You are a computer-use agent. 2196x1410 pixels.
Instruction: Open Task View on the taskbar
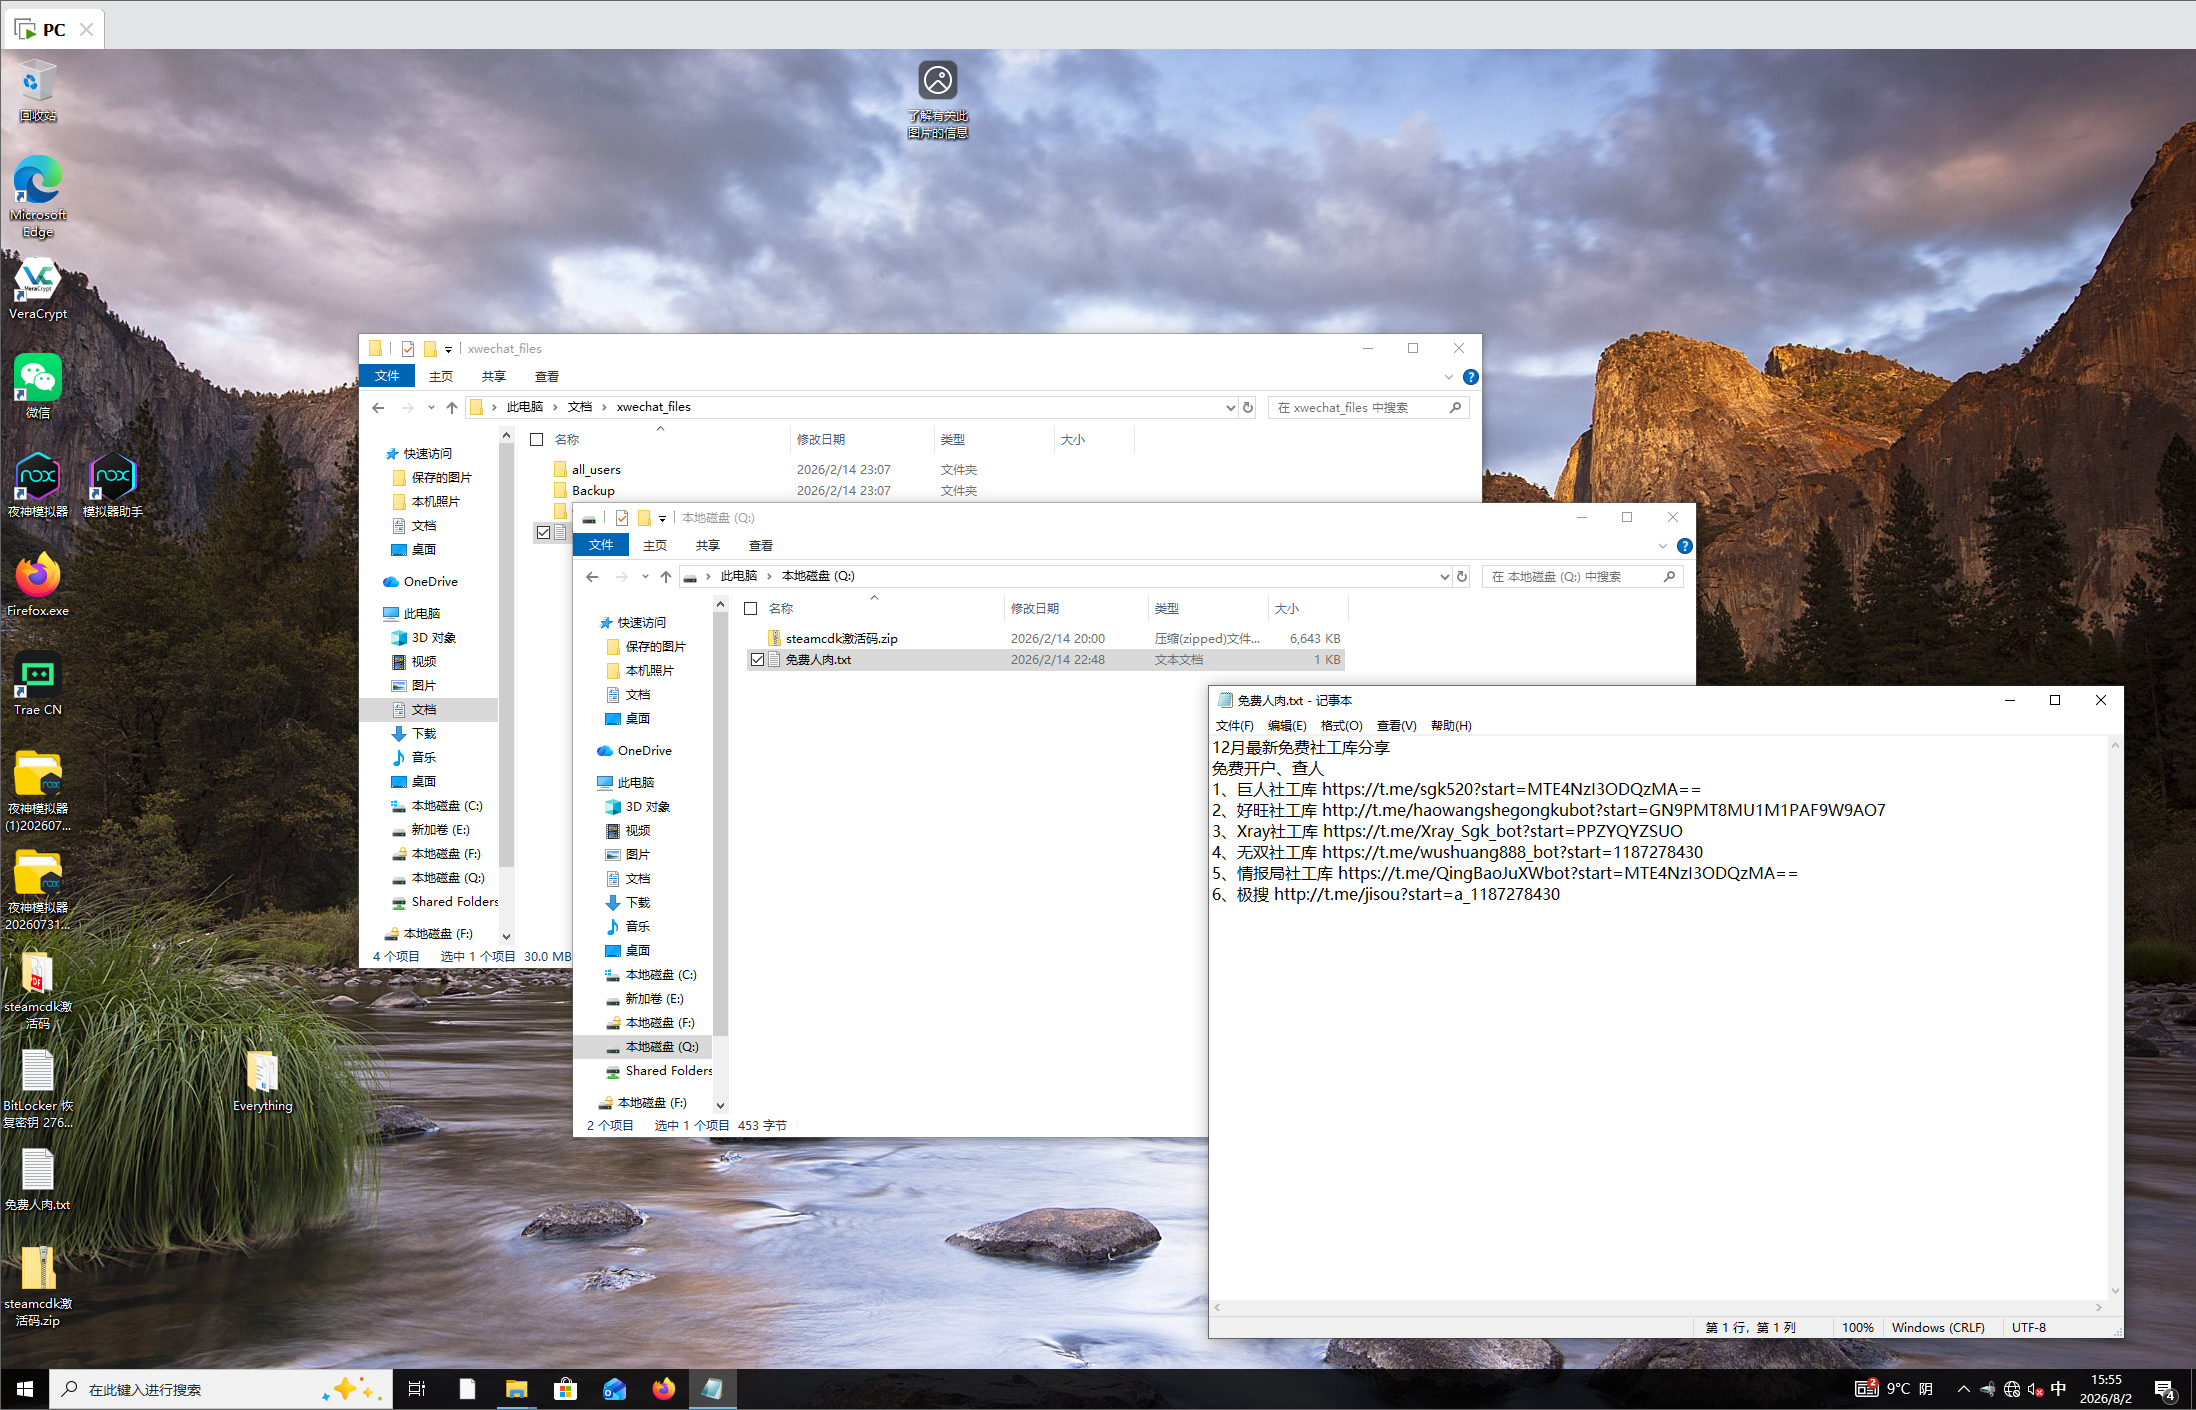pos(417,1389)
